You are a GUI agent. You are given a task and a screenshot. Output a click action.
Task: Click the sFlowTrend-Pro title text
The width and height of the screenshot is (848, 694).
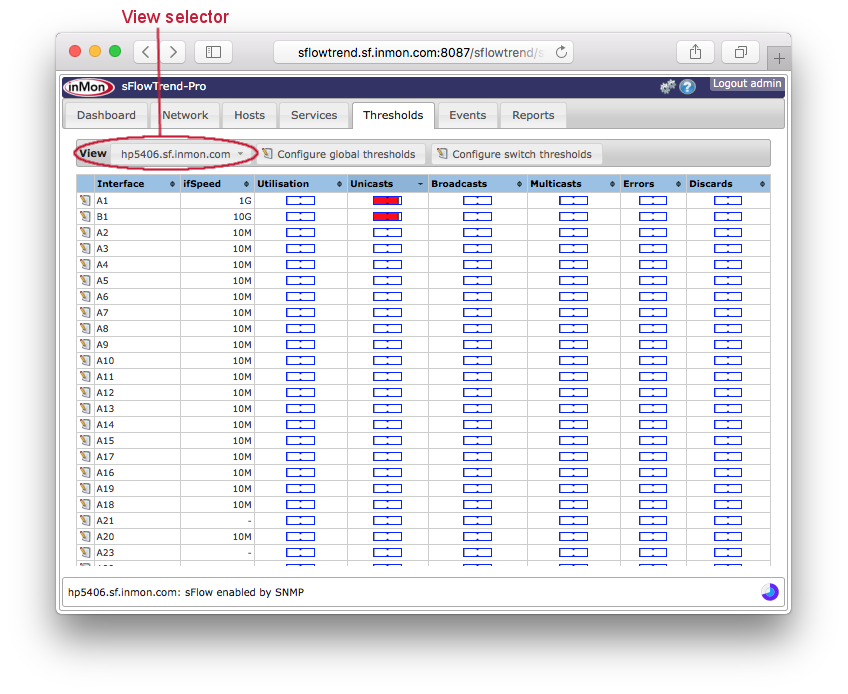pos(164,87)
